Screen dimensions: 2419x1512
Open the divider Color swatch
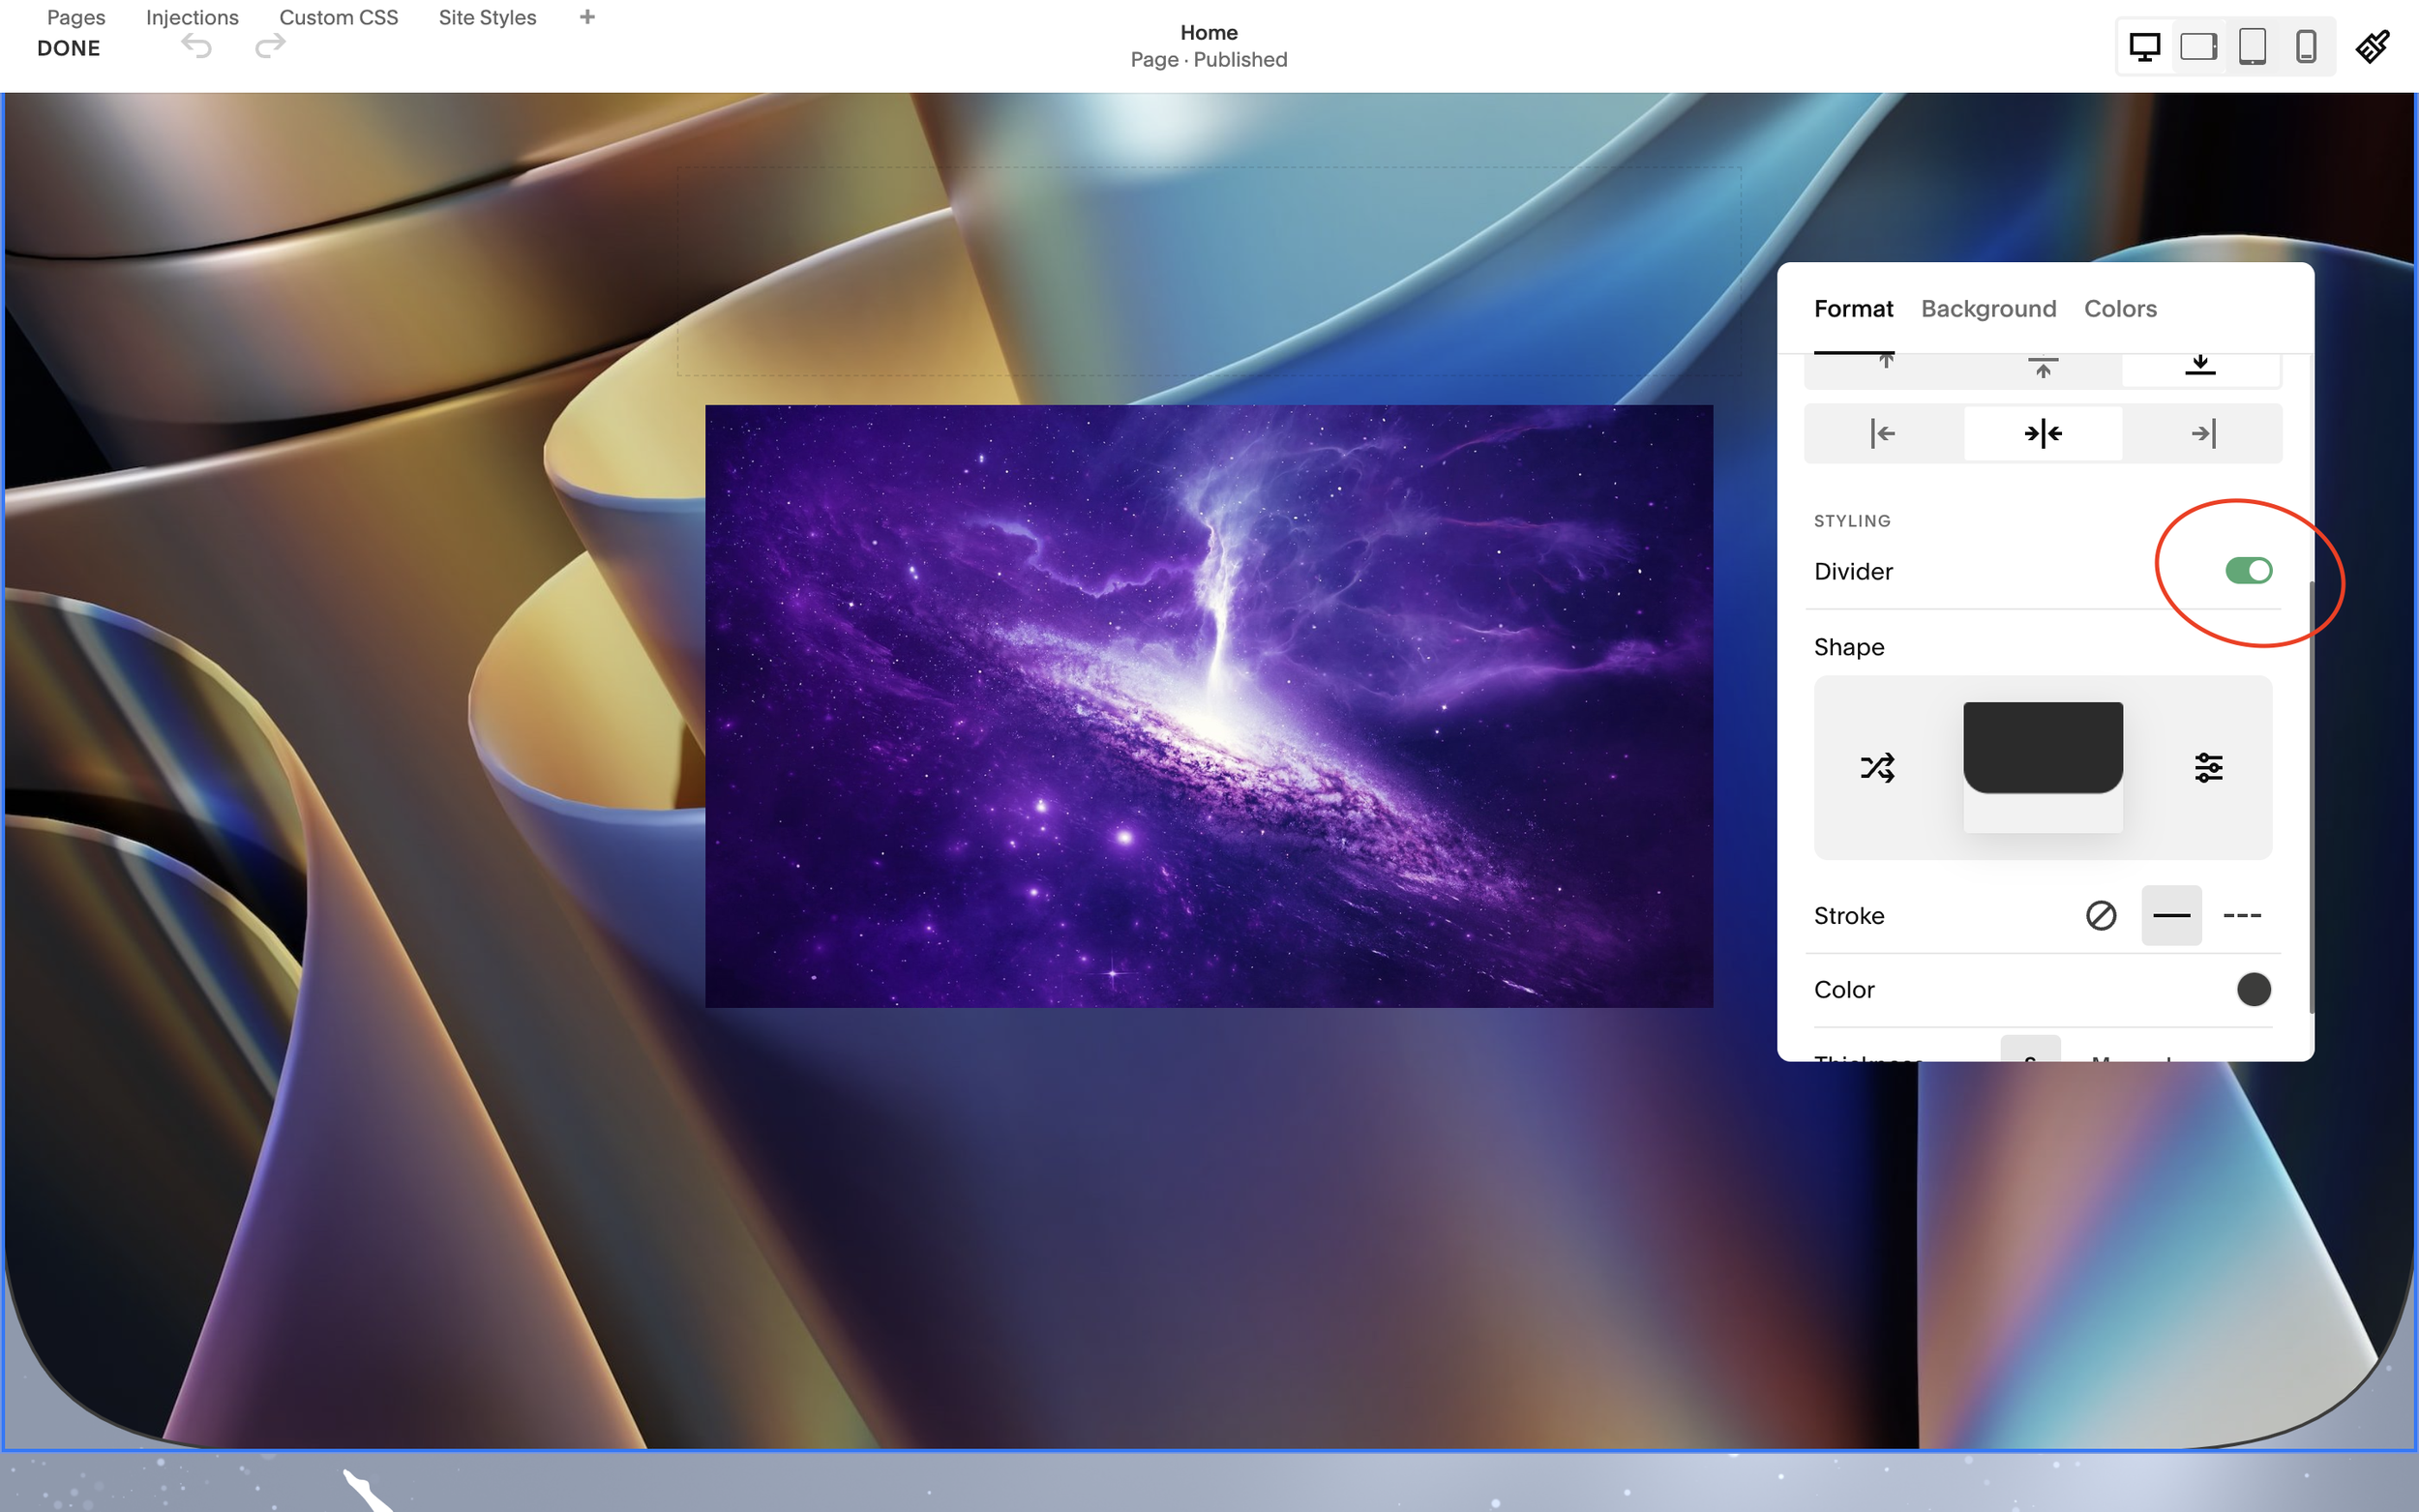click(2254, 989)
